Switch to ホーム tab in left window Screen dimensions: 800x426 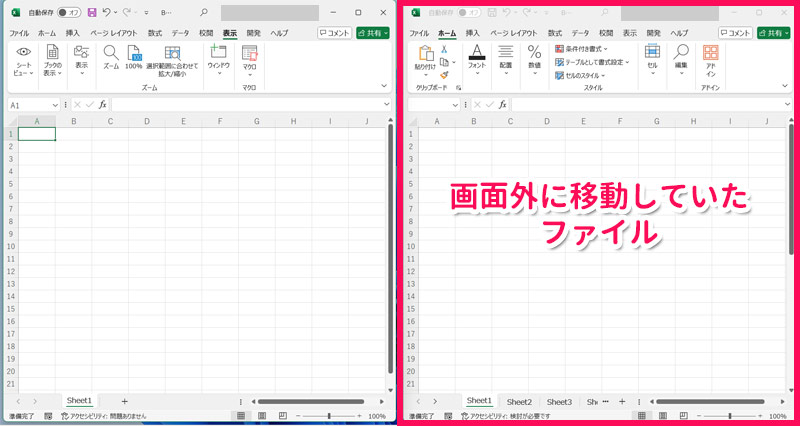(47, 33)
